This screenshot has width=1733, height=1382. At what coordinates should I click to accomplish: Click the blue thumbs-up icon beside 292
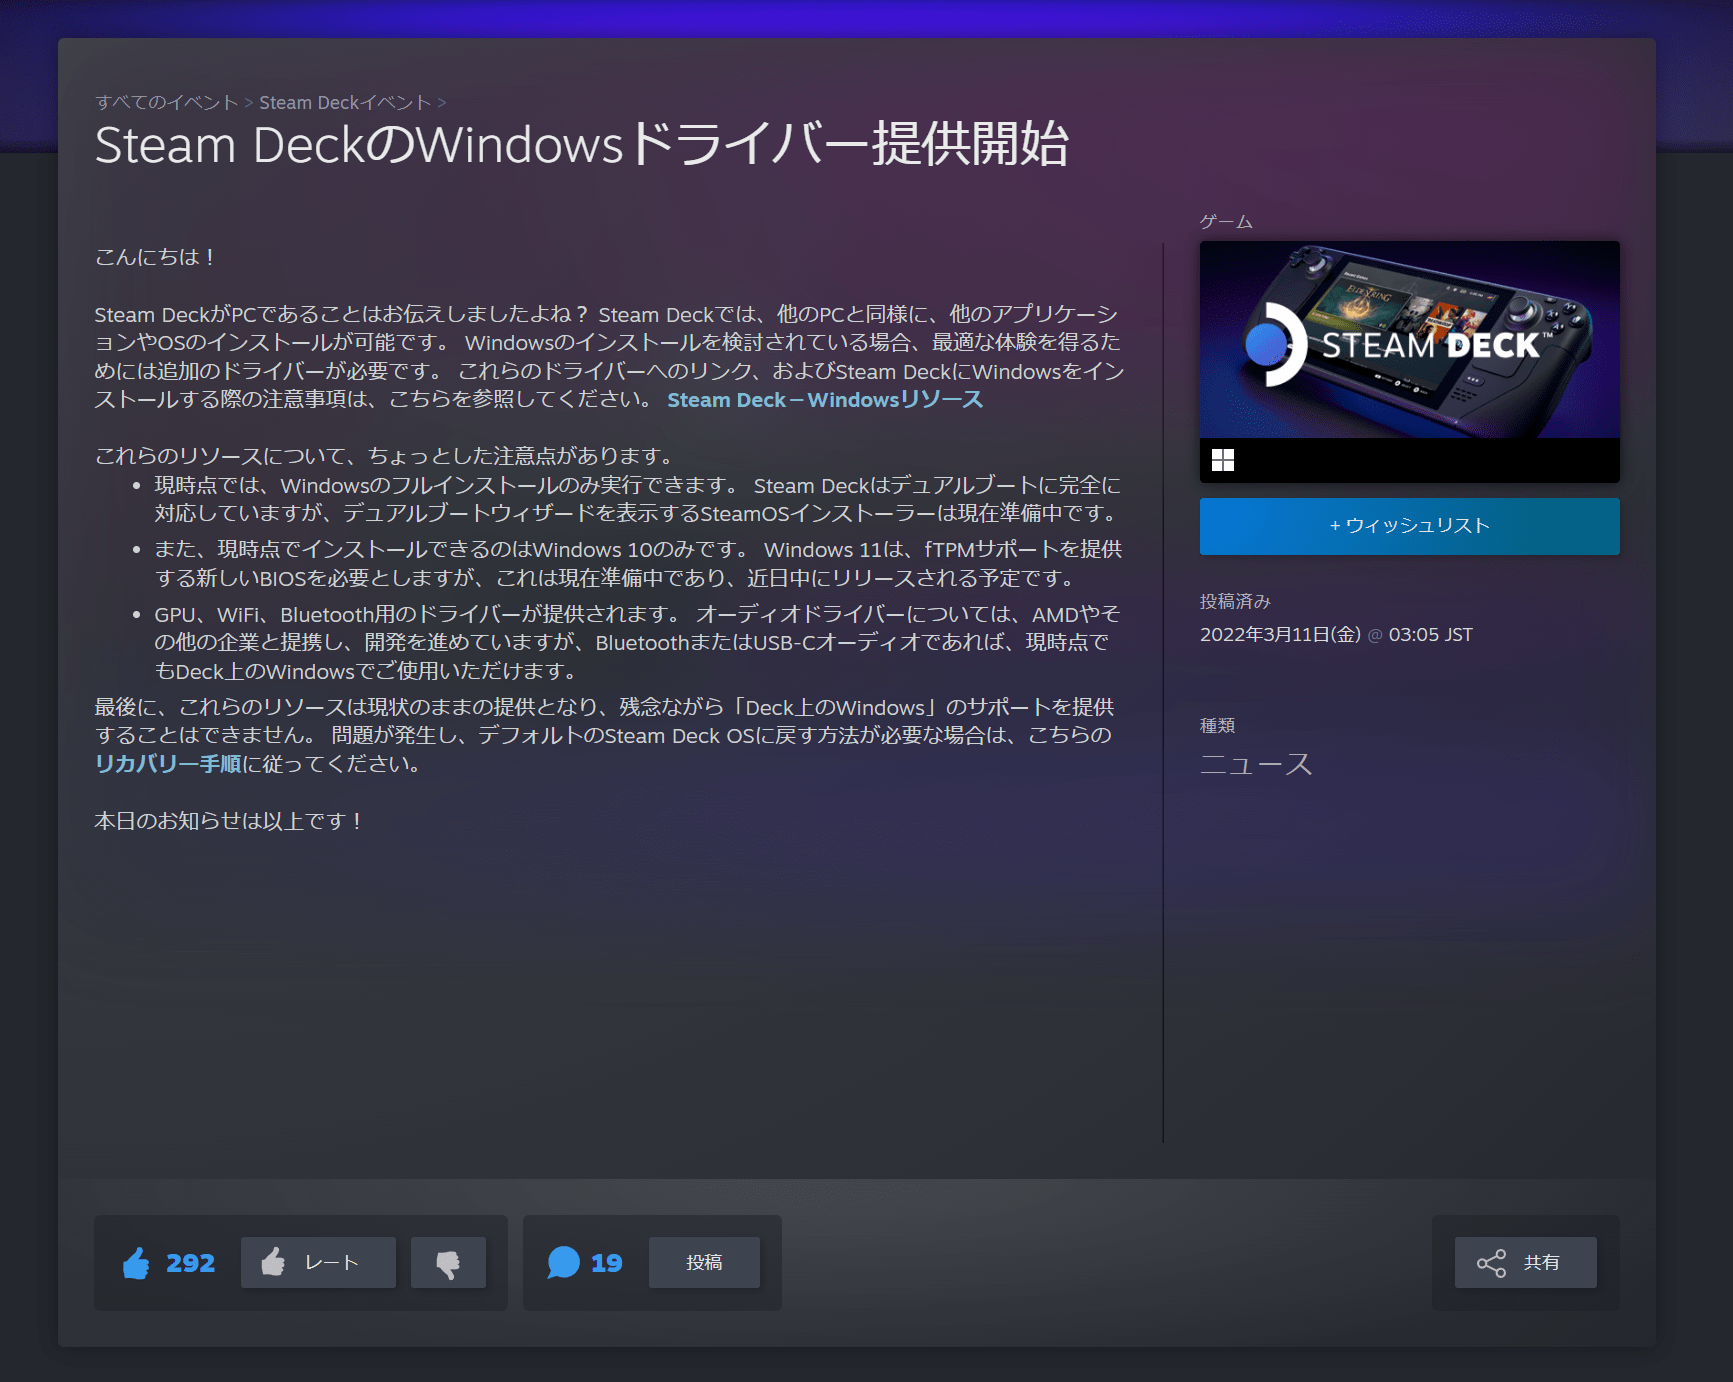[x=136, y=1263]
